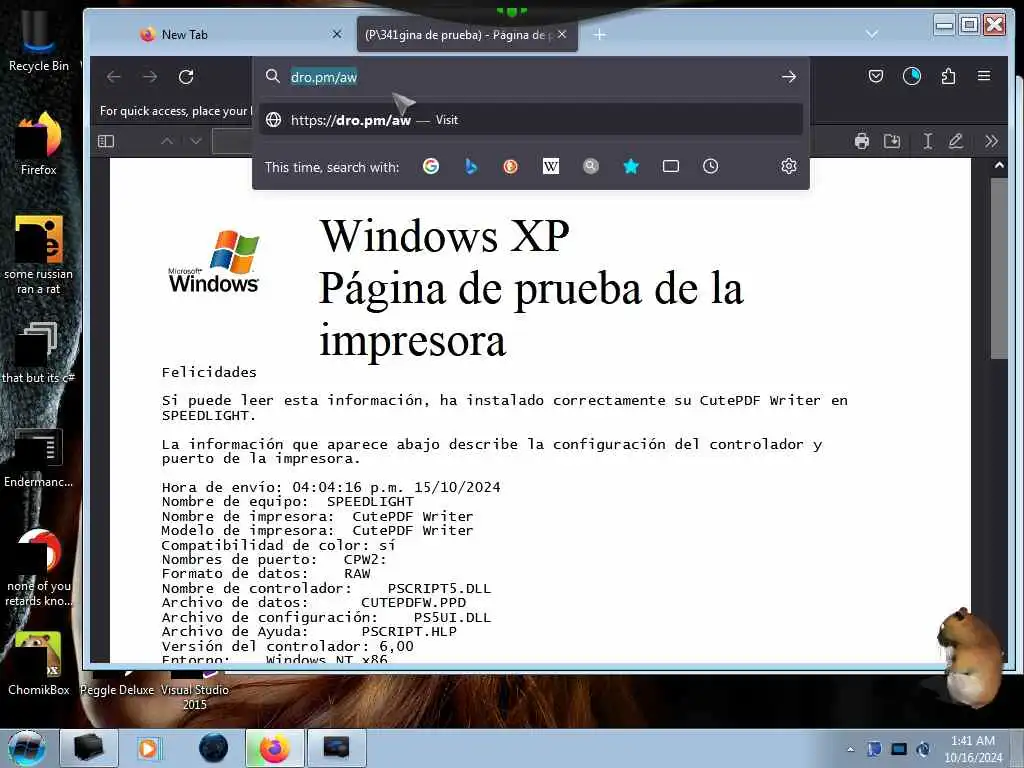This screenshot has height=768, width=1024.
Task: Open the list all tabs dropdown arrow
Action: point(872,34)
